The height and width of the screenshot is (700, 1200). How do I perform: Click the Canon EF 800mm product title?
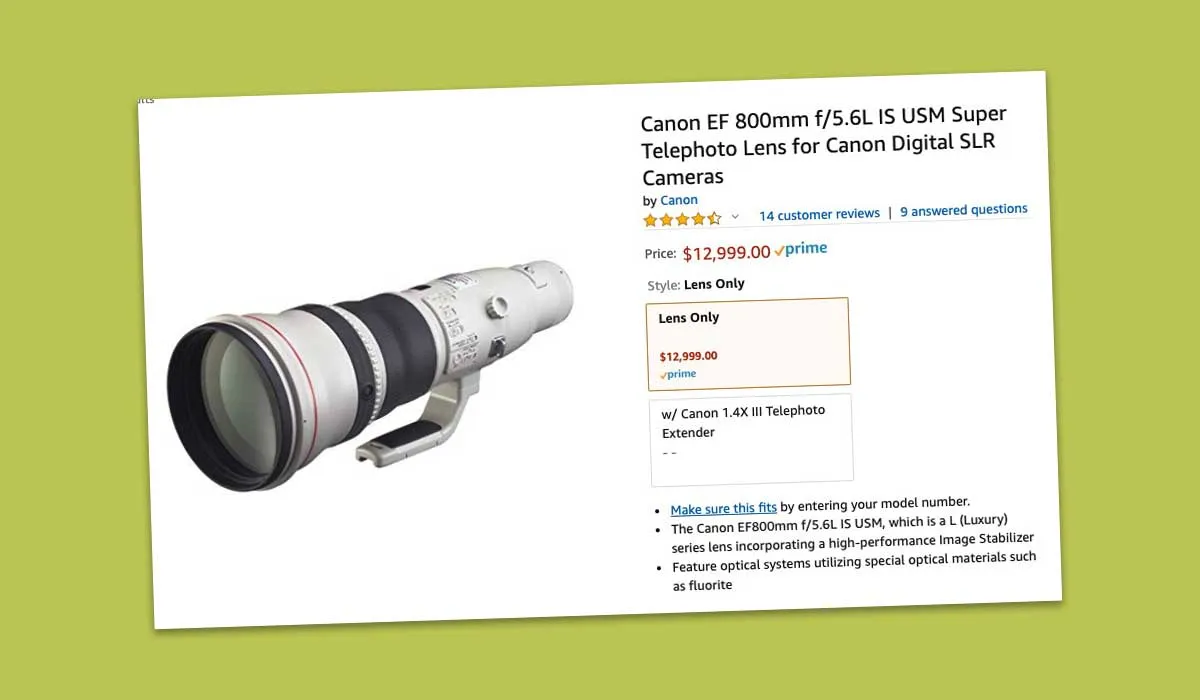coord(823,146)
